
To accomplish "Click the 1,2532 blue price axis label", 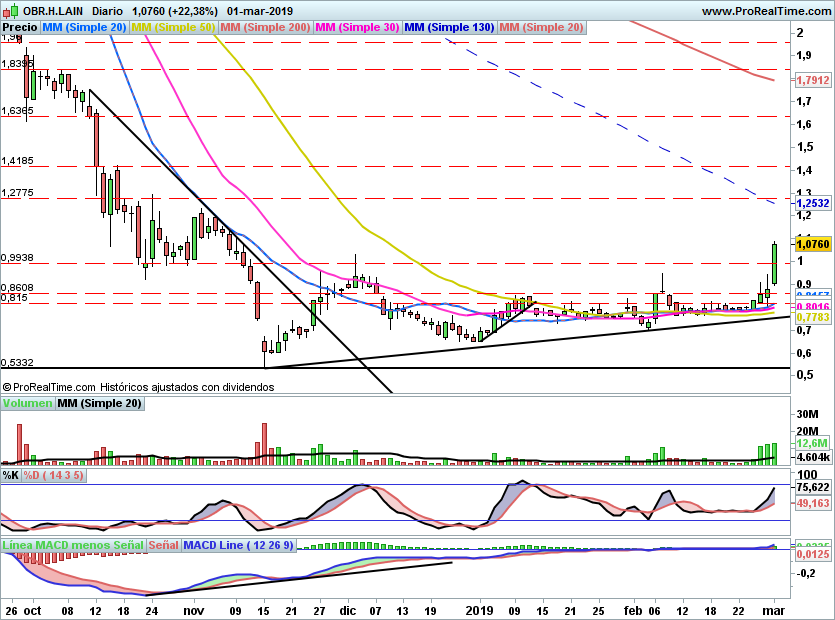I will point(811,203).
